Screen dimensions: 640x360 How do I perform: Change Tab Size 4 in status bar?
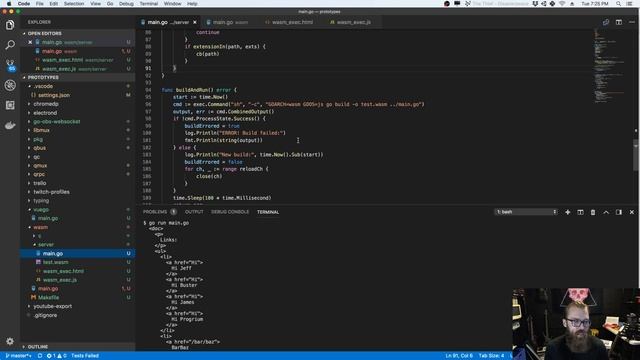point(491,356)
